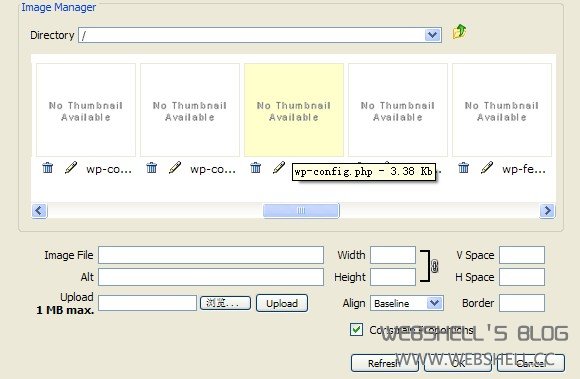Click the horizontal scrollbar thumb in file list
Viewport: 580px width, 379px height.
301,210
